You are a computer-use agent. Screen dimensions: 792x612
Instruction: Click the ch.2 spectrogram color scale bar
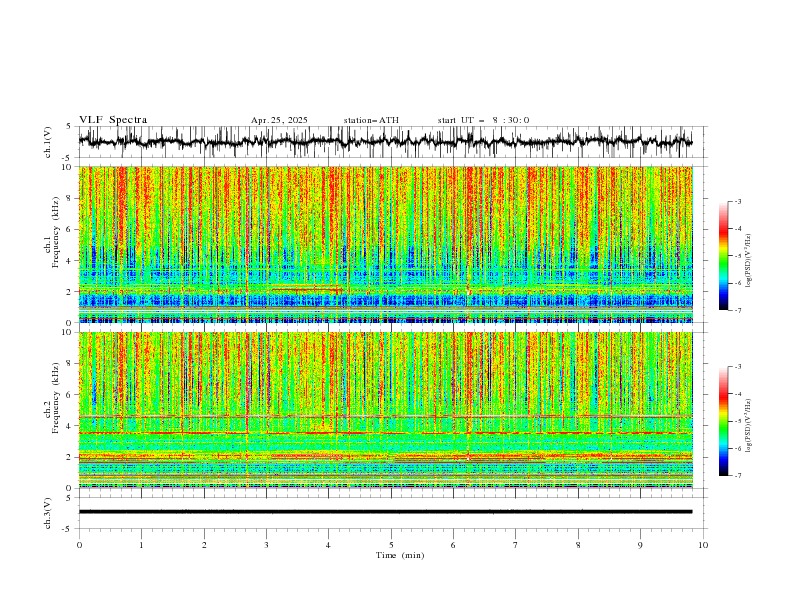click(x=723, y=421)
